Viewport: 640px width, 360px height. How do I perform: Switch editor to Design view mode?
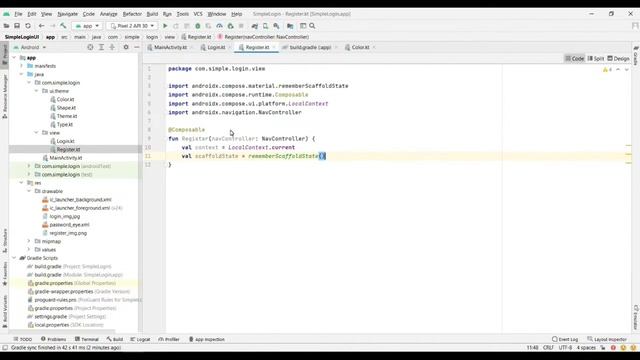pos(618,58)
